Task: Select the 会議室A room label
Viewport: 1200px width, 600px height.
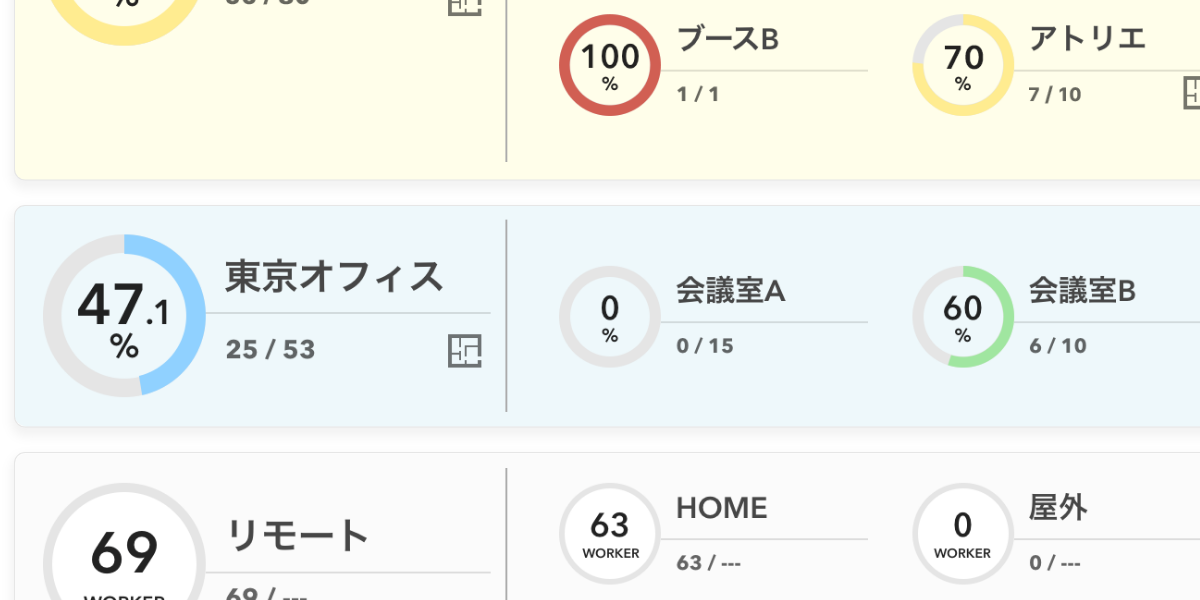Action: click(x=731, y=291)
